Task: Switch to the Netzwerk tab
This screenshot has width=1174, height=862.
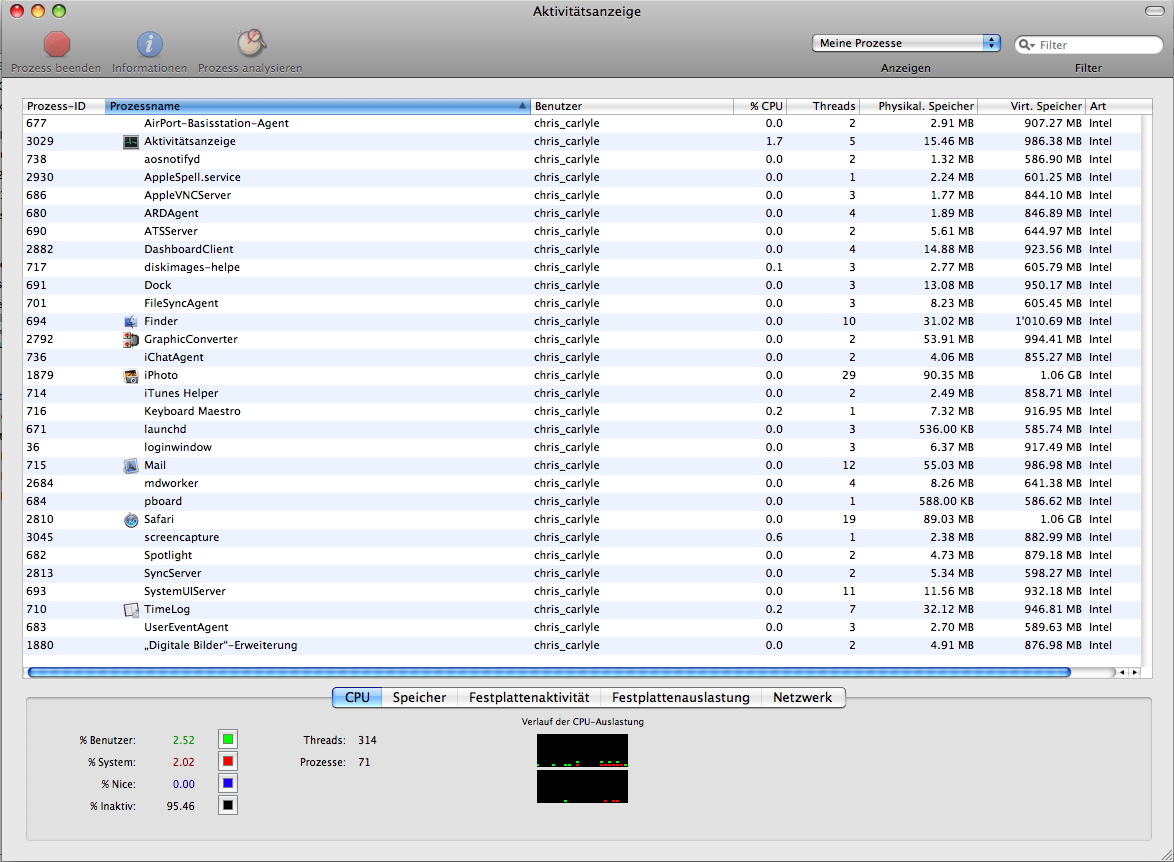Action: pos(803,697)
